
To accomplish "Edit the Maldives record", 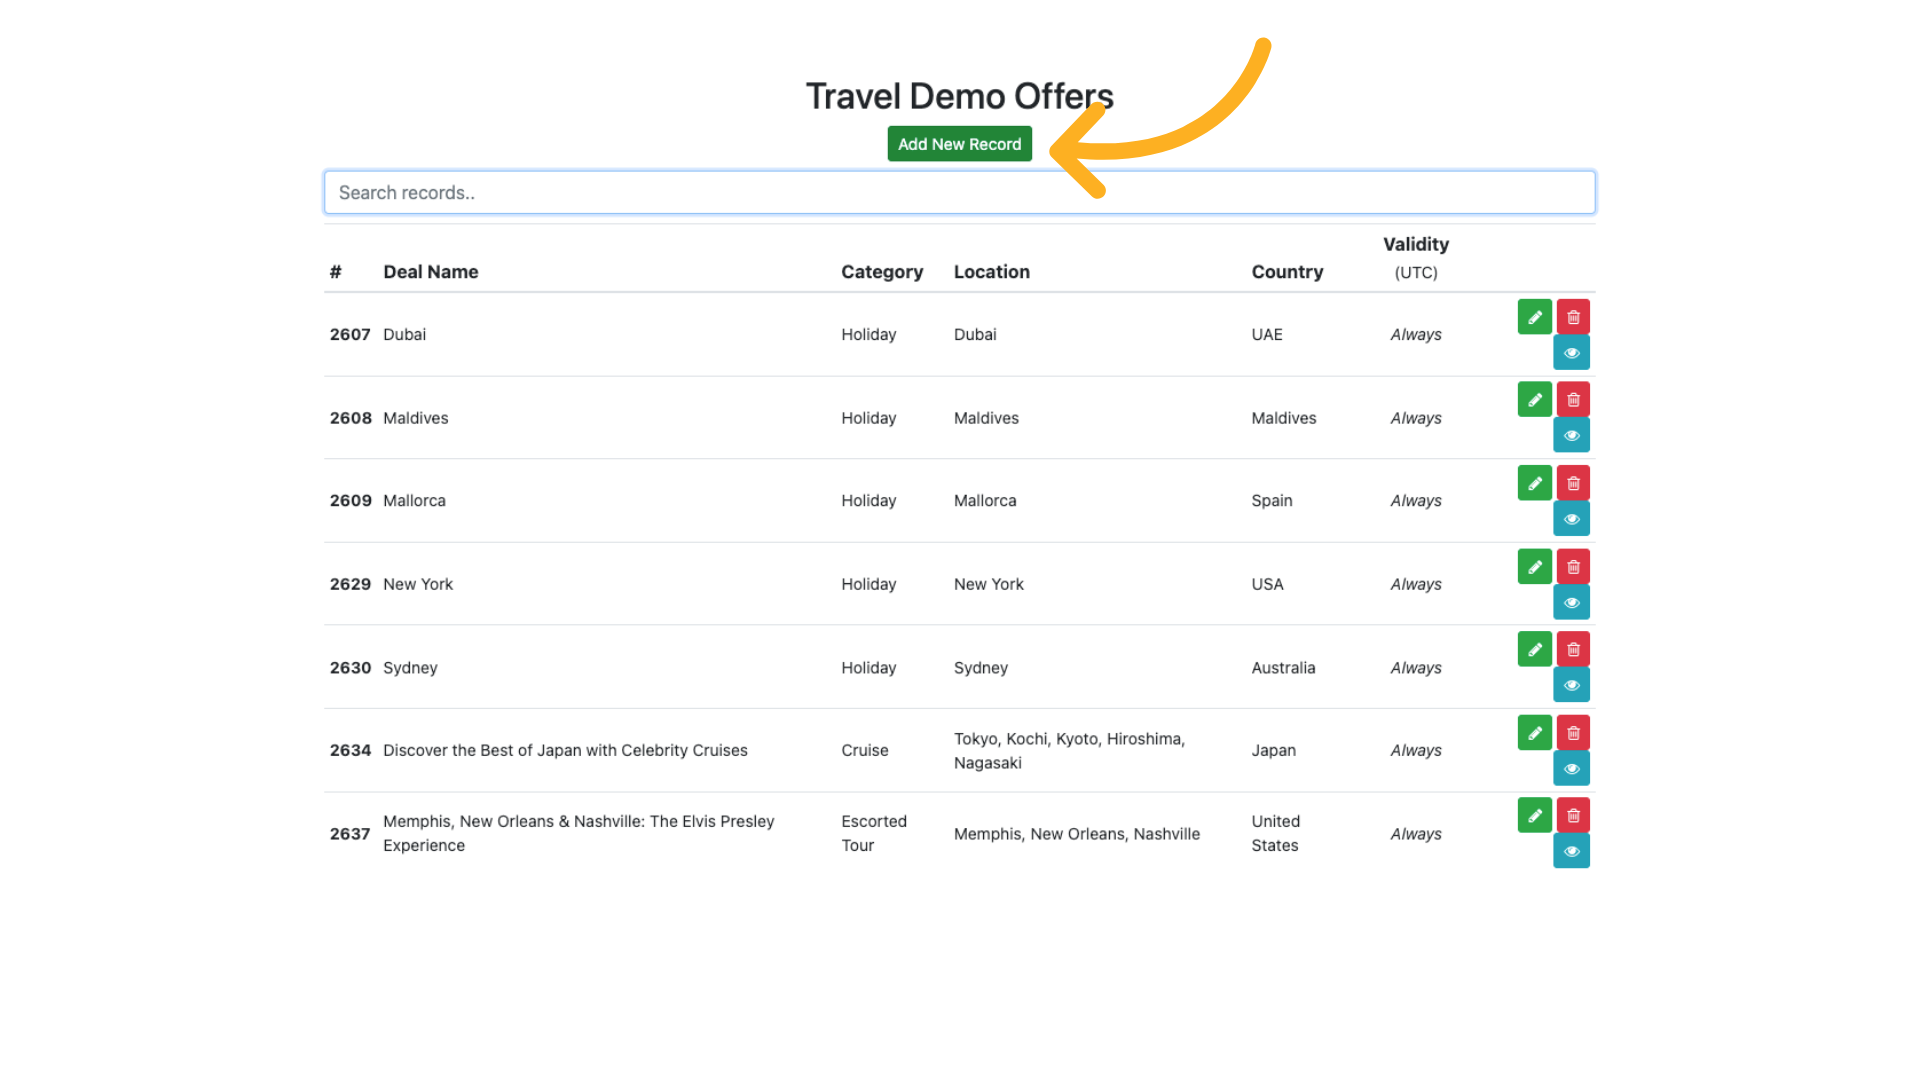I will pyautogui.click(x=1534, y=400).
